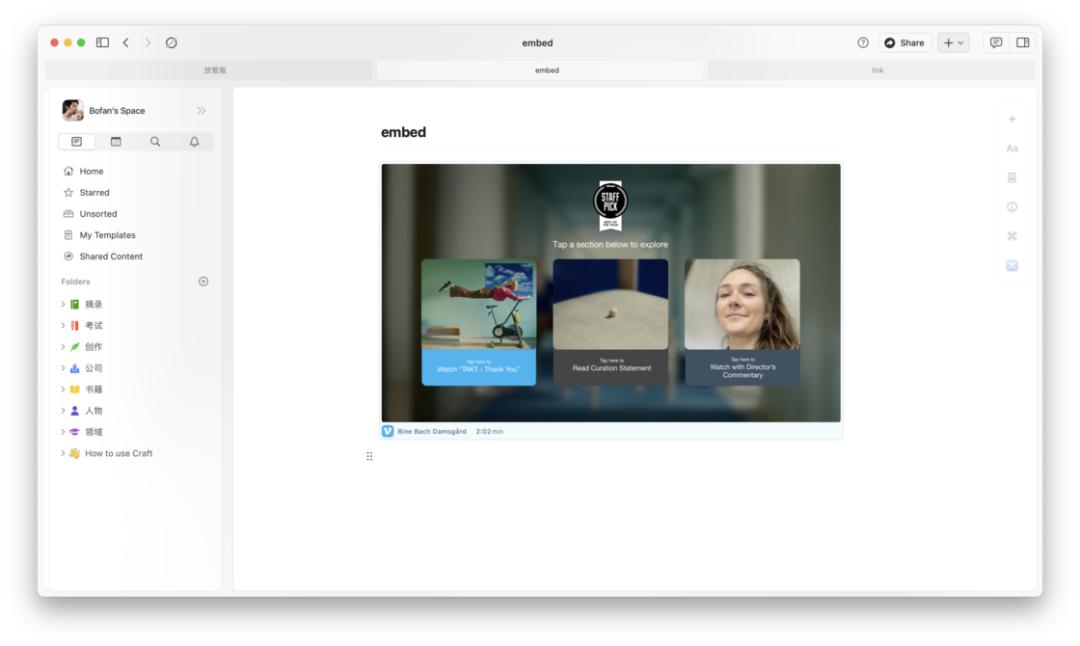Expand the How to use Craft folder
The height and width of the screenshot is (646, 1080).
(63, 454)
